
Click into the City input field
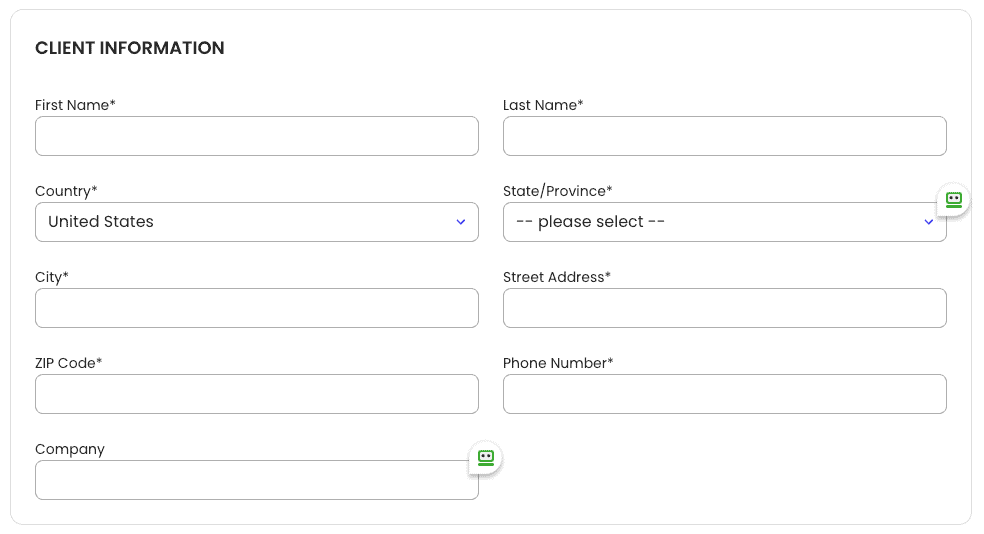click(257, 308)
